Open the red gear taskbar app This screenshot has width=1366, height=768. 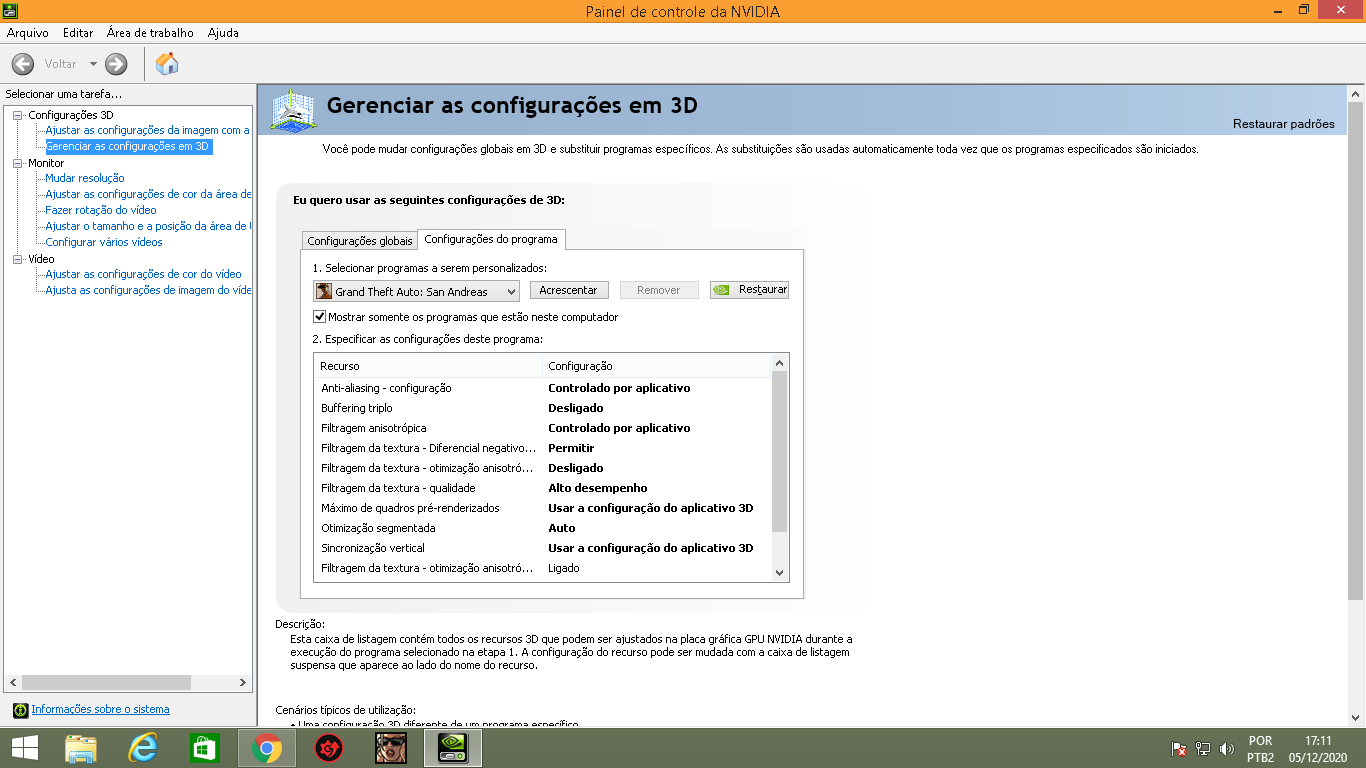pyautogui.click(x=329, y=748)
